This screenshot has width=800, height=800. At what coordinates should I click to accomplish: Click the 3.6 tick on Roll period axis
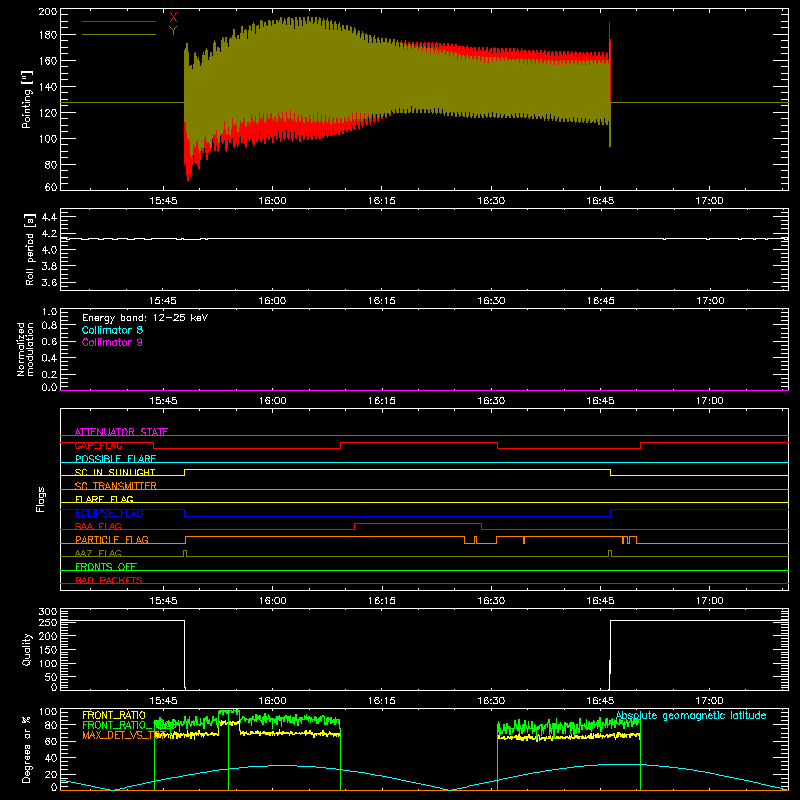coord(49,282)
